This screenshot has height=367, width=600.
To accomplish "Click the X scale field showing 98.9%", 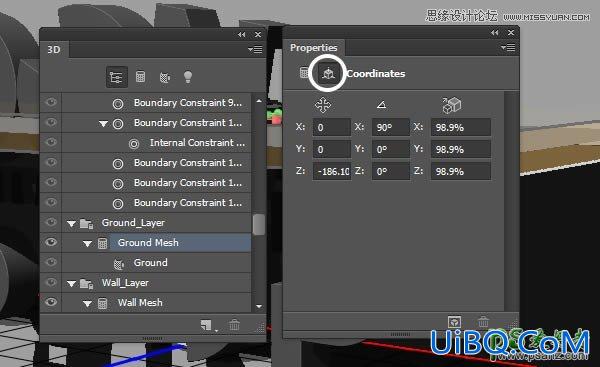I will [x=461, y=127].
